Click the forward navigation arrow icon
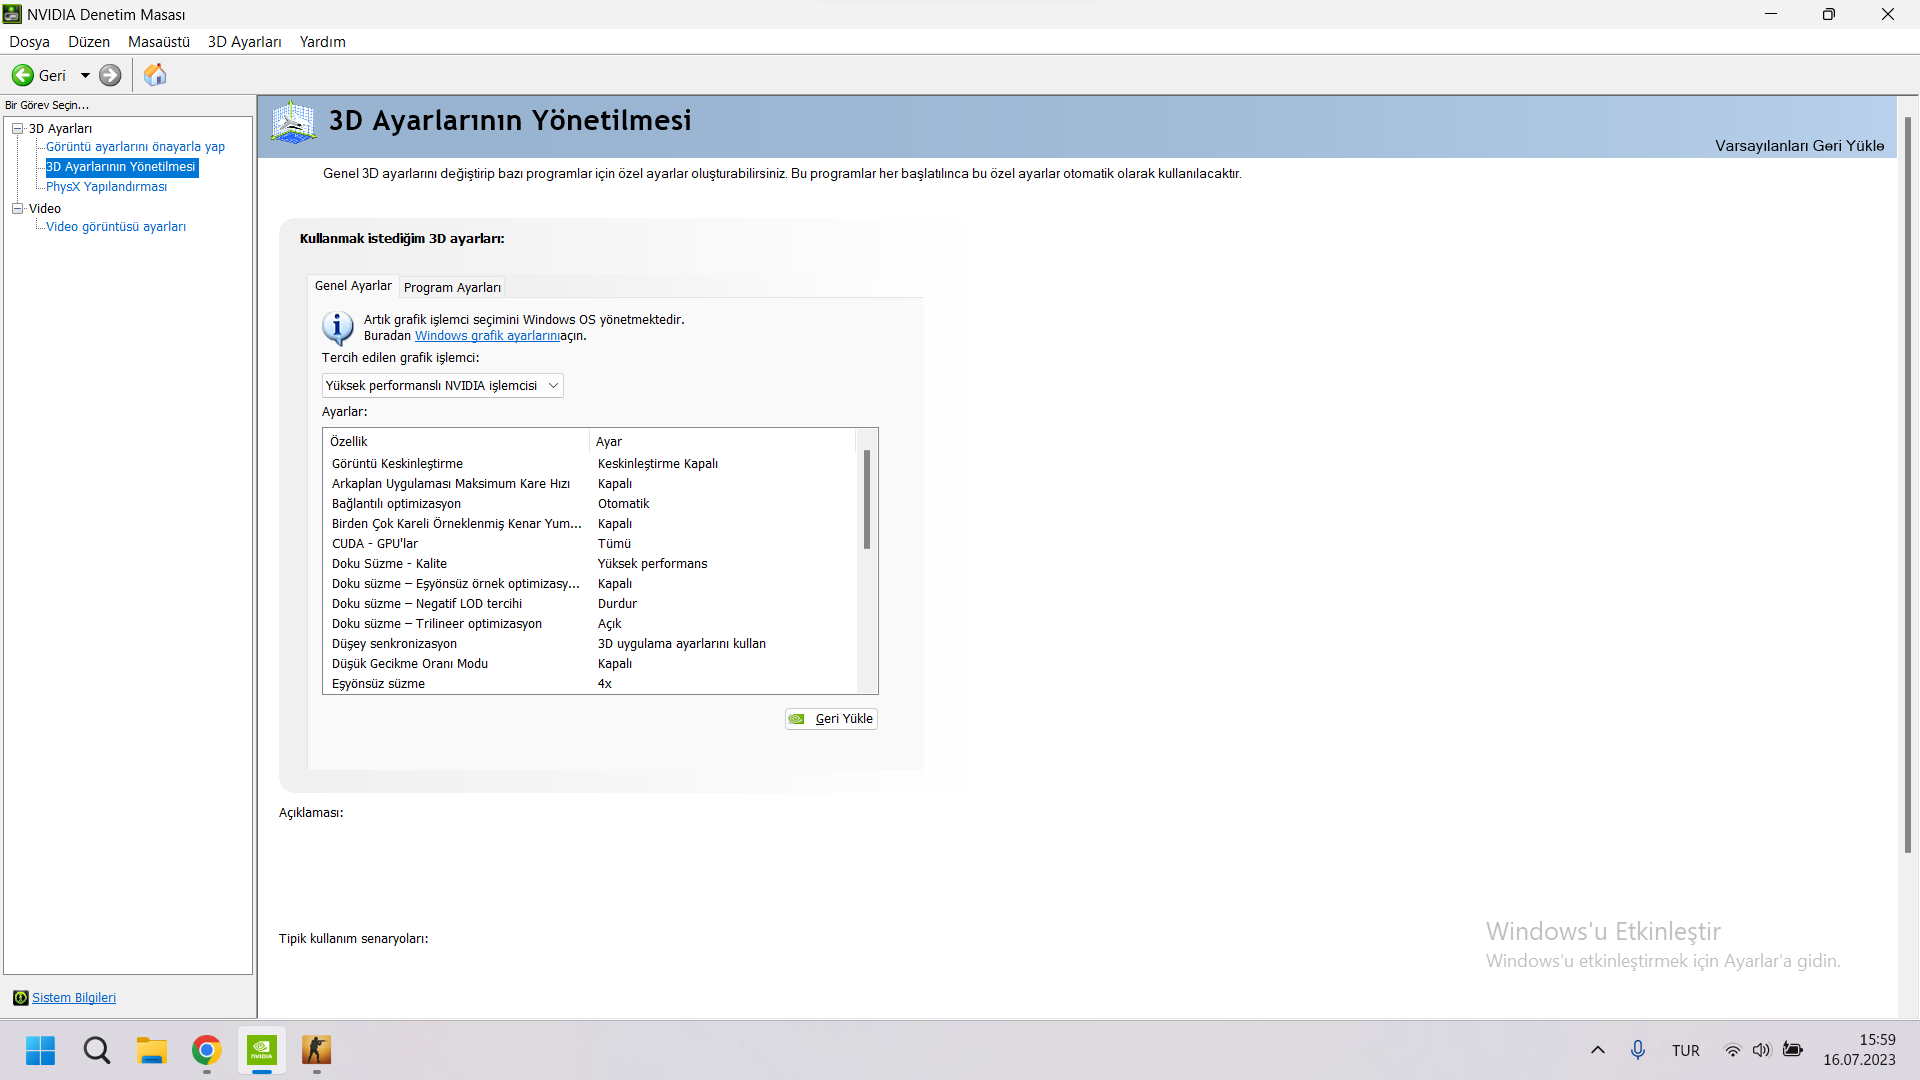The image size is (1920, 1080). coord(110,75)
